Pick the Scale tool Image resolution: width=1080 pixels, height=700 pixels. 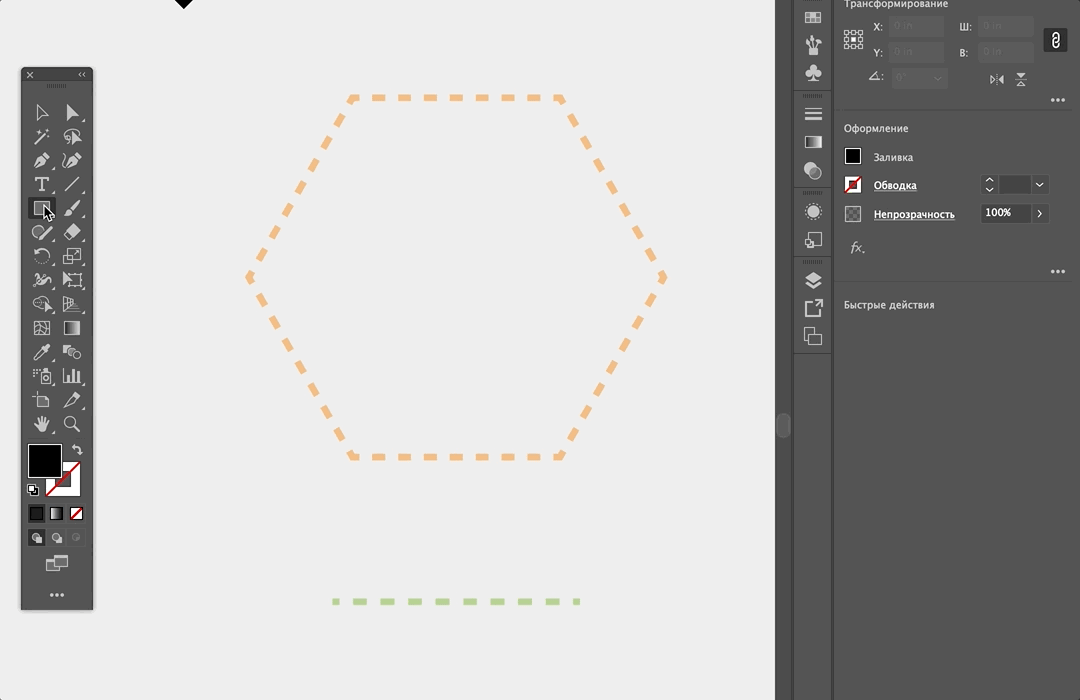[72, 256]
